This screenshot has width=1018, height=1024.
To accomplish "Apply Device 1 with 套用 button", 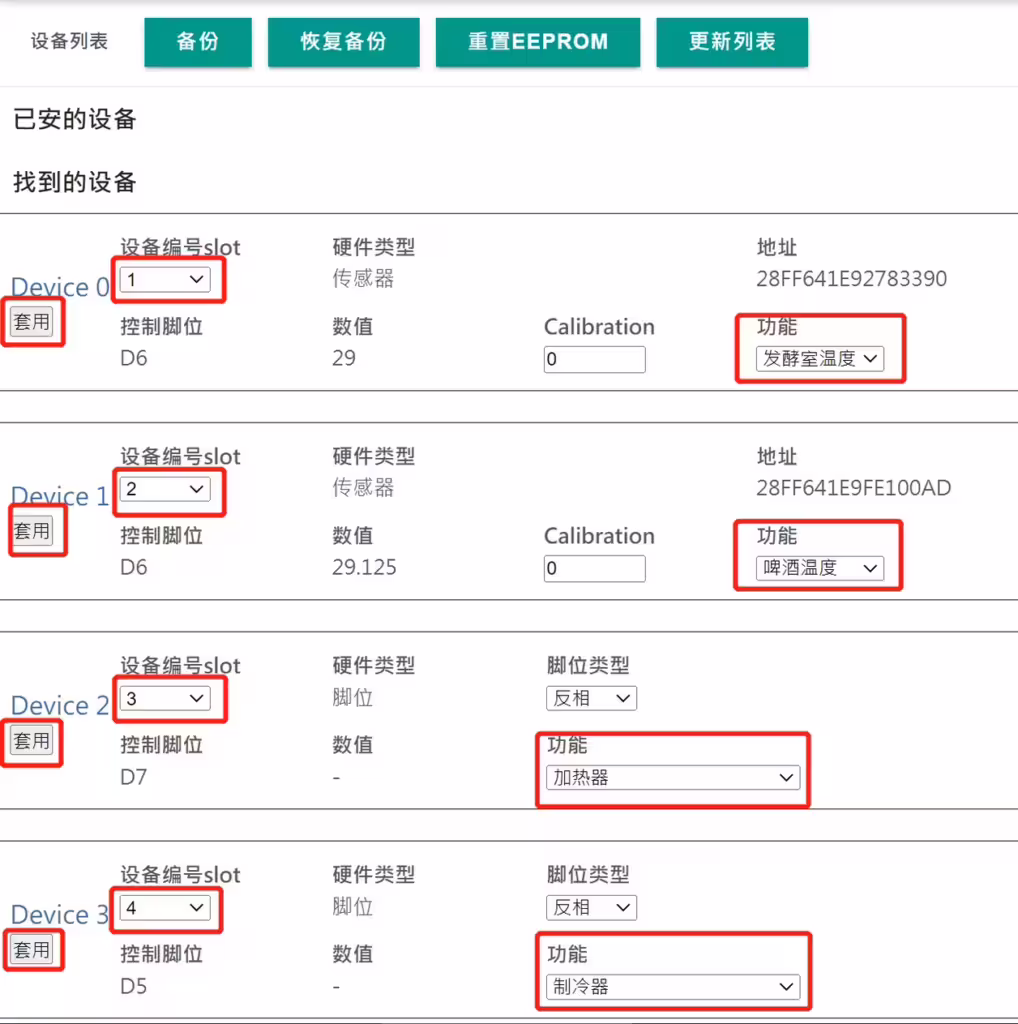I will coord(32,531).
